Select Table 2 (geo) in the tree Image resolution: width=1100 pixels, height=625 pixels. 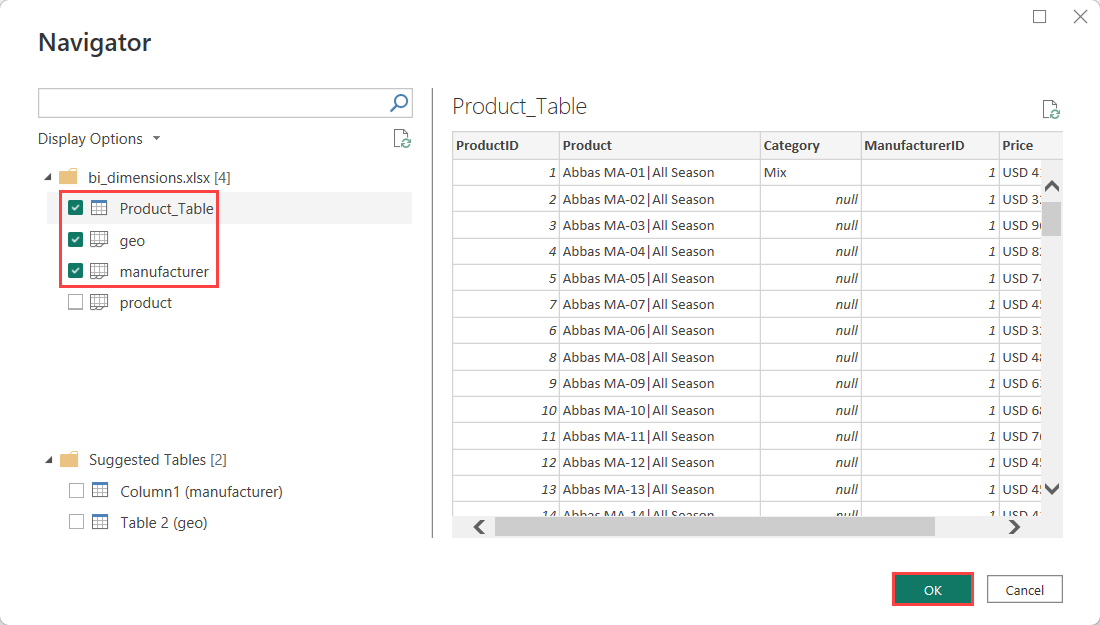(x=163, y=522)
